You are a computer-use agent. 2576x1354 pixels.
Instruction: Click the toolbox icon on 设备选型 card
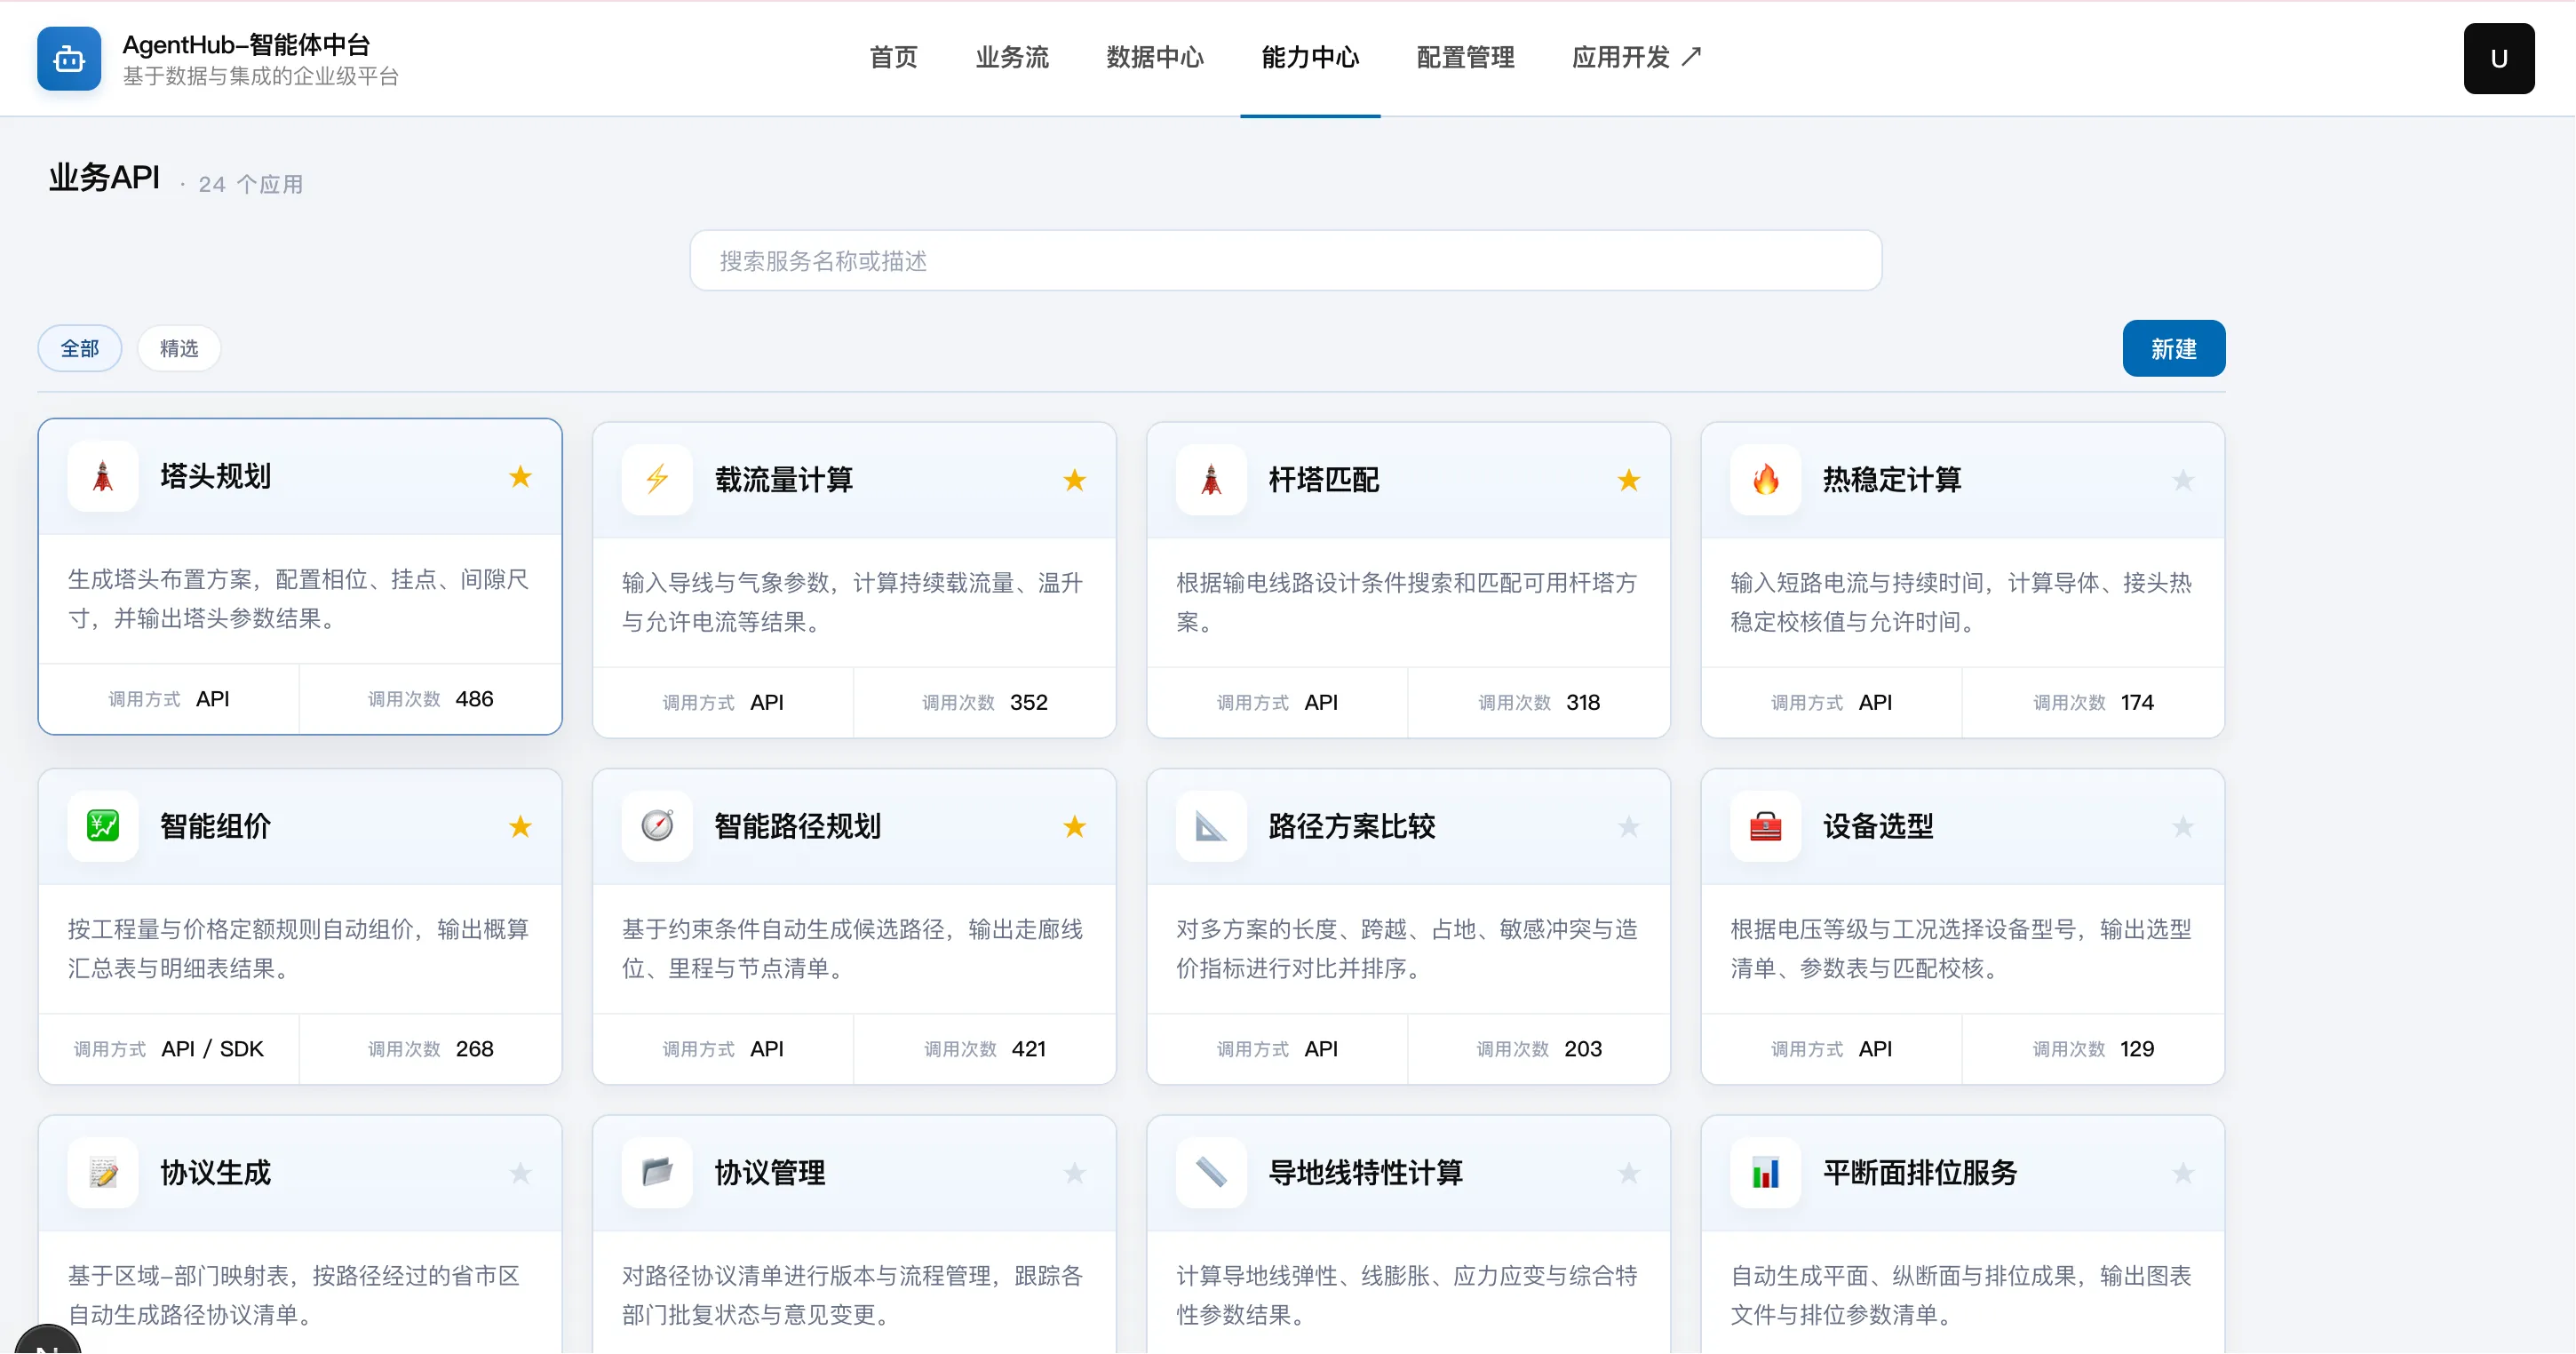coord(1765,826)
